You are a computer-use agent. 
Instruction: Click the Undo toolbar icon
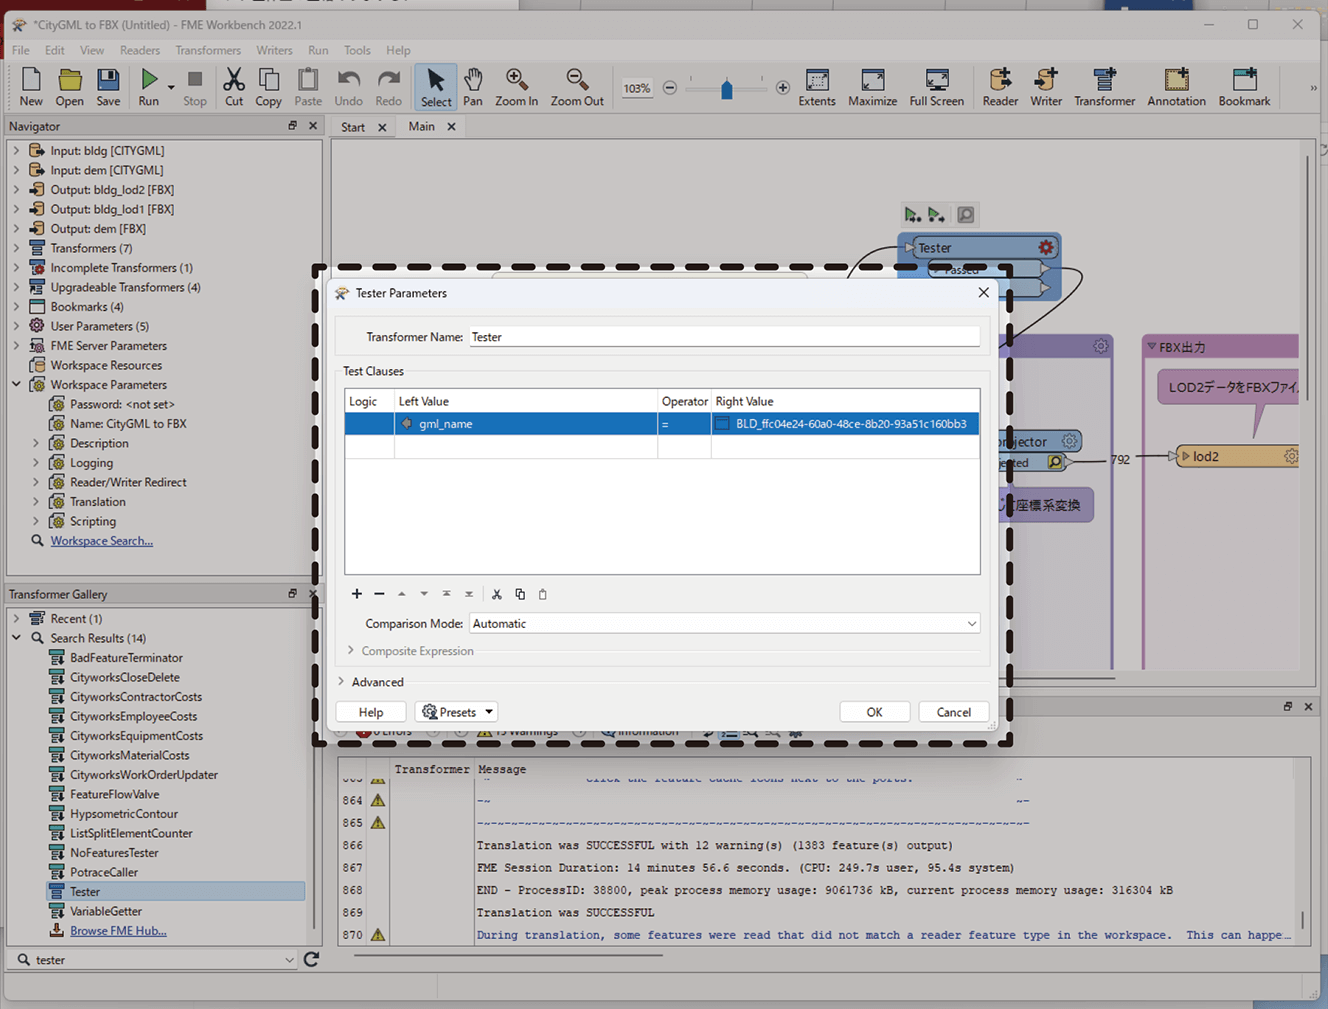348,87
